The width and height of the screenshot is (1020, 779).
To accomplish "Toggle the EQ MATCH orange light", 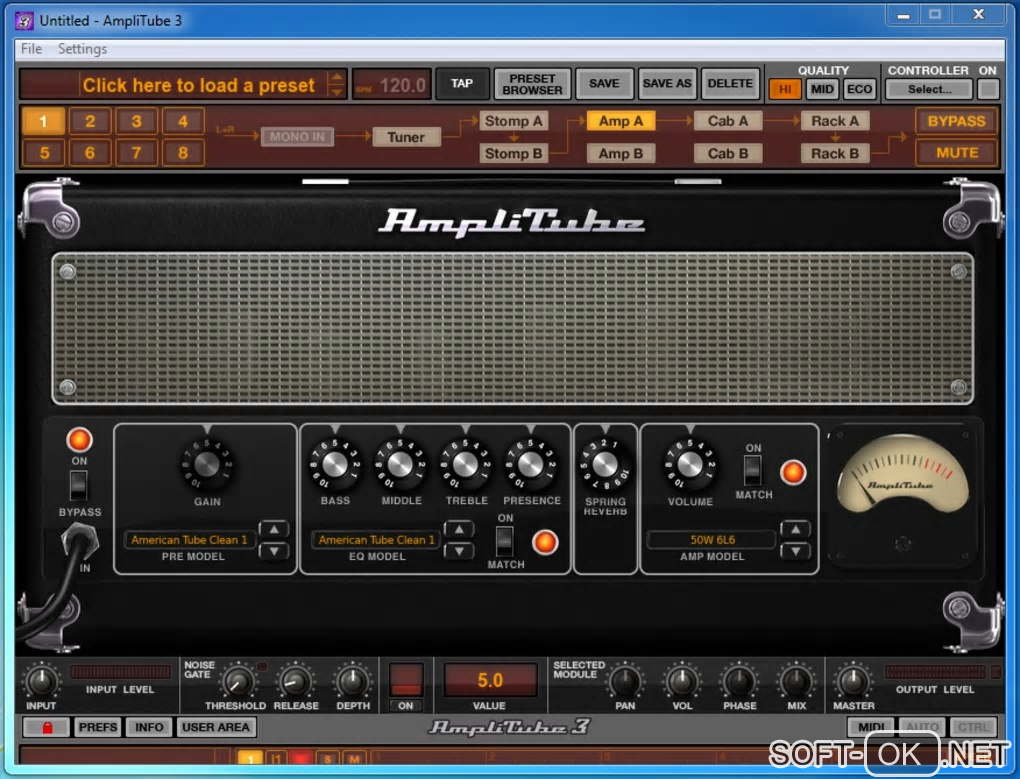I will 545,542.
